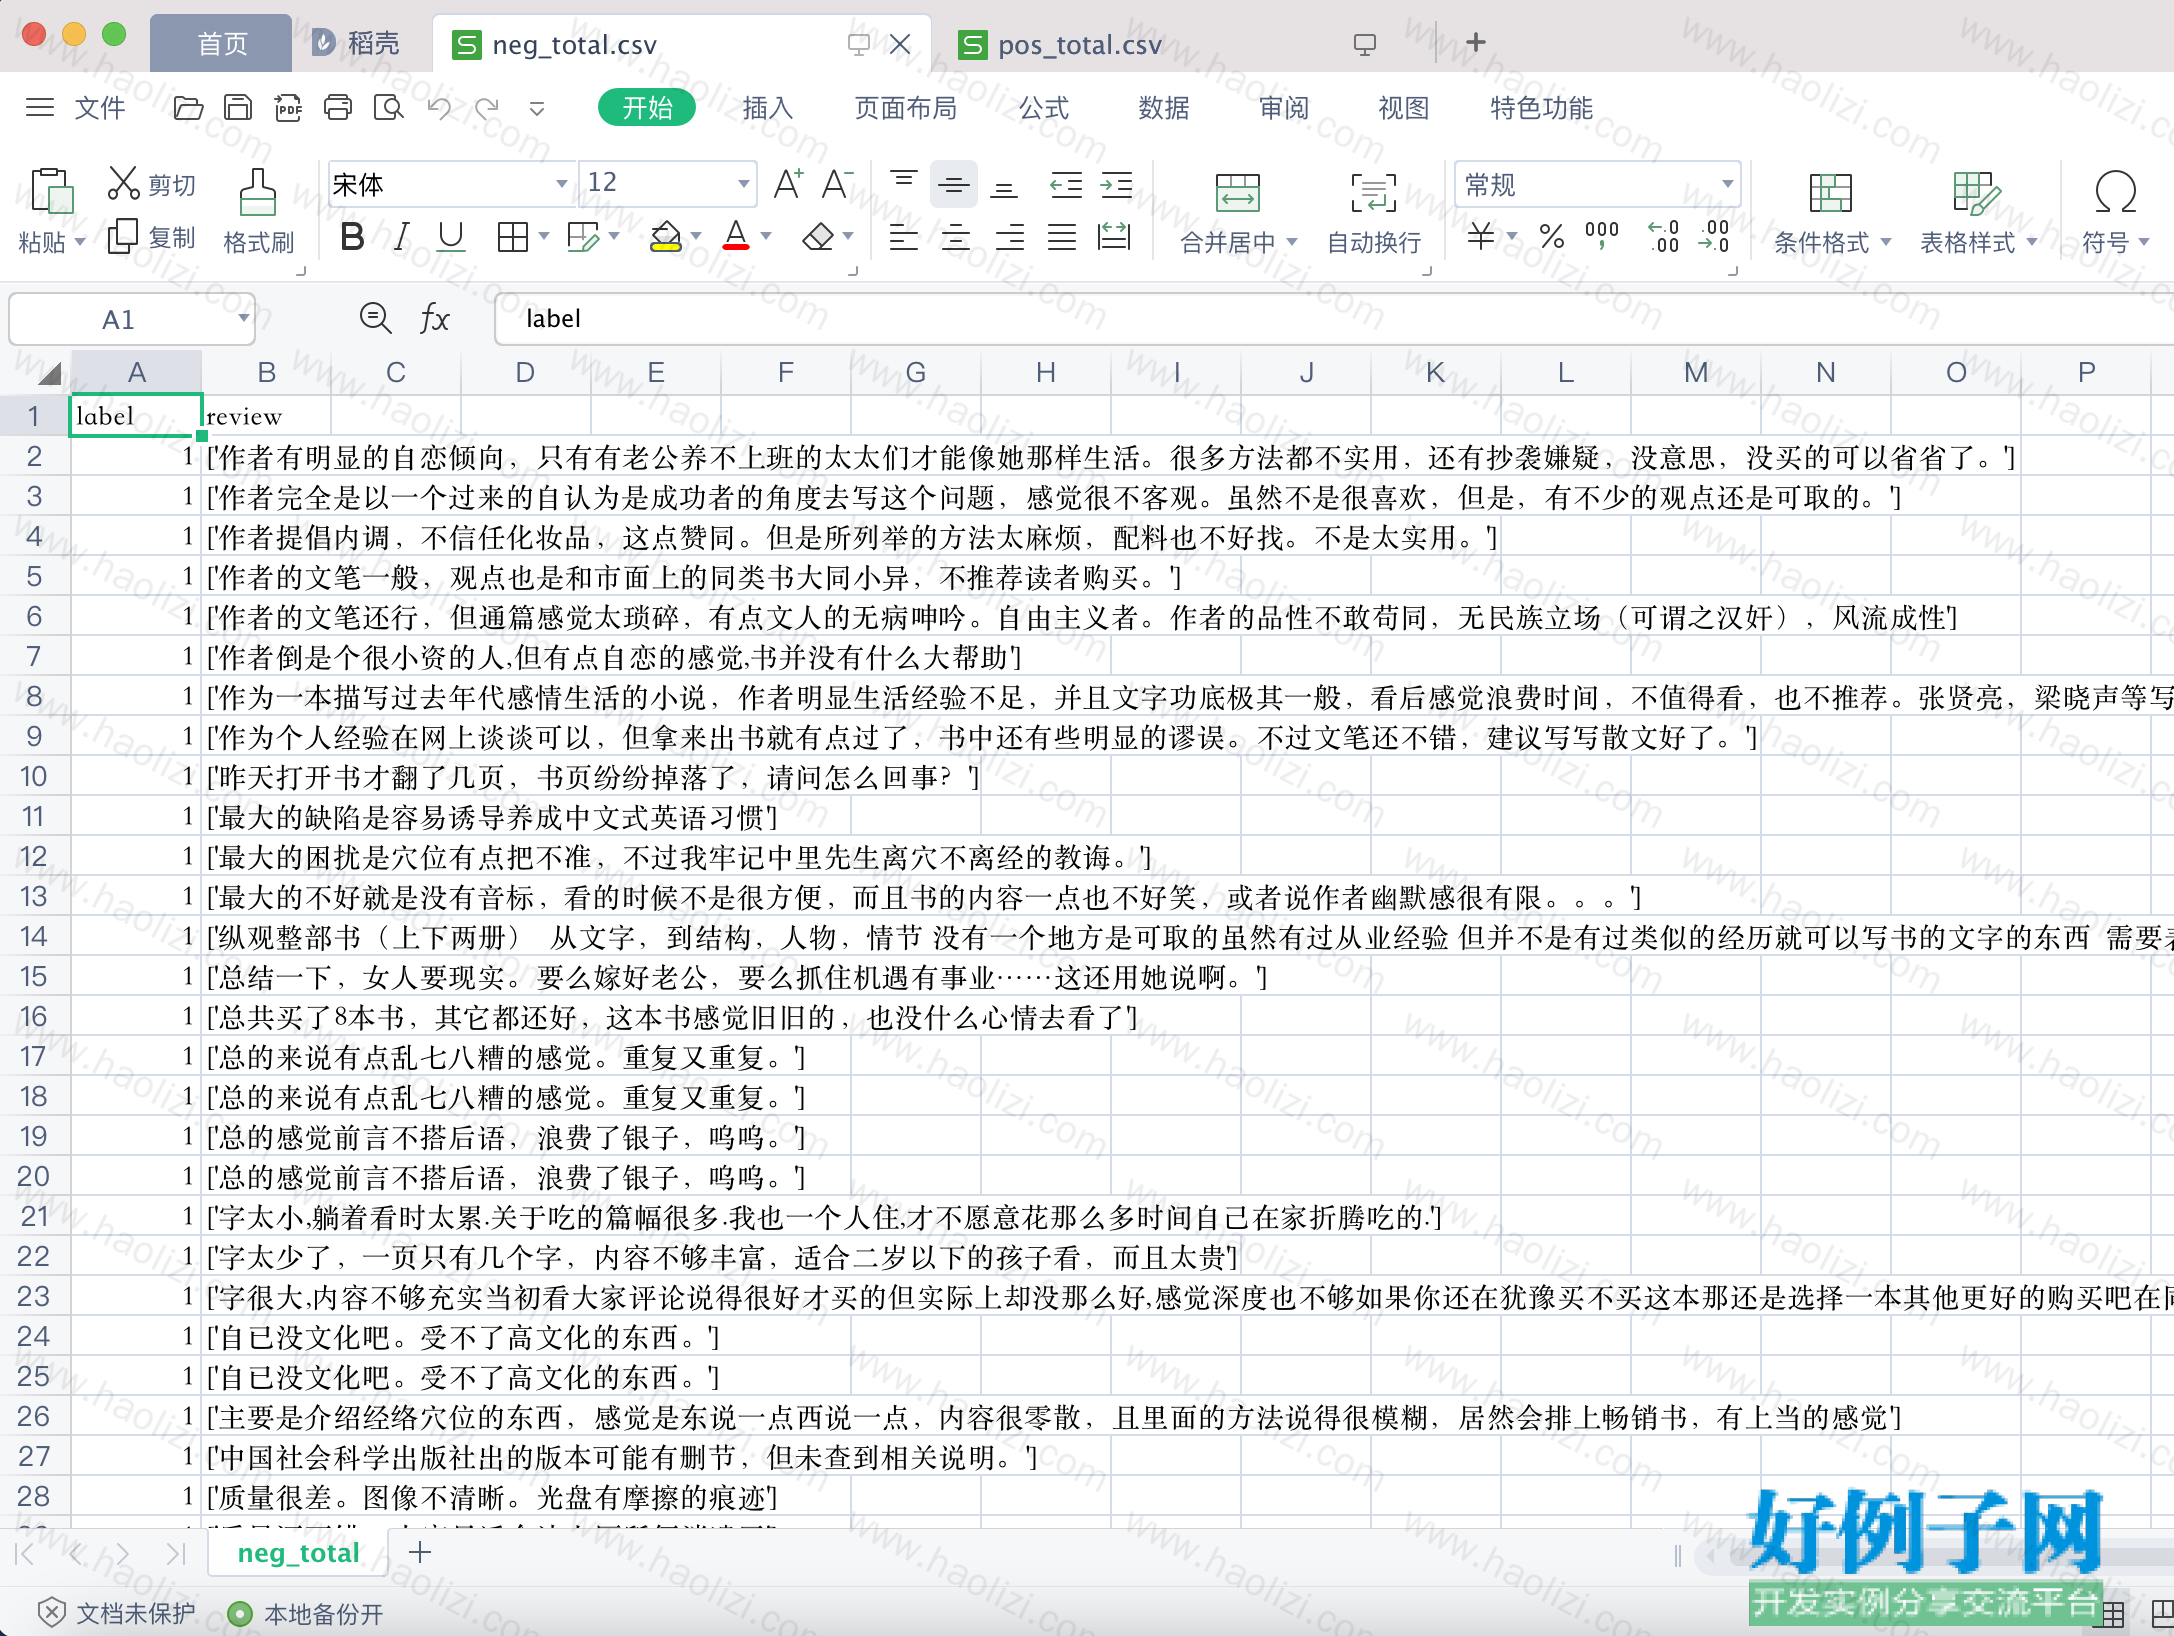This screenshot has width=2174, height=1636.
Task: Apply red font color
Action: (x=736, y=238)
